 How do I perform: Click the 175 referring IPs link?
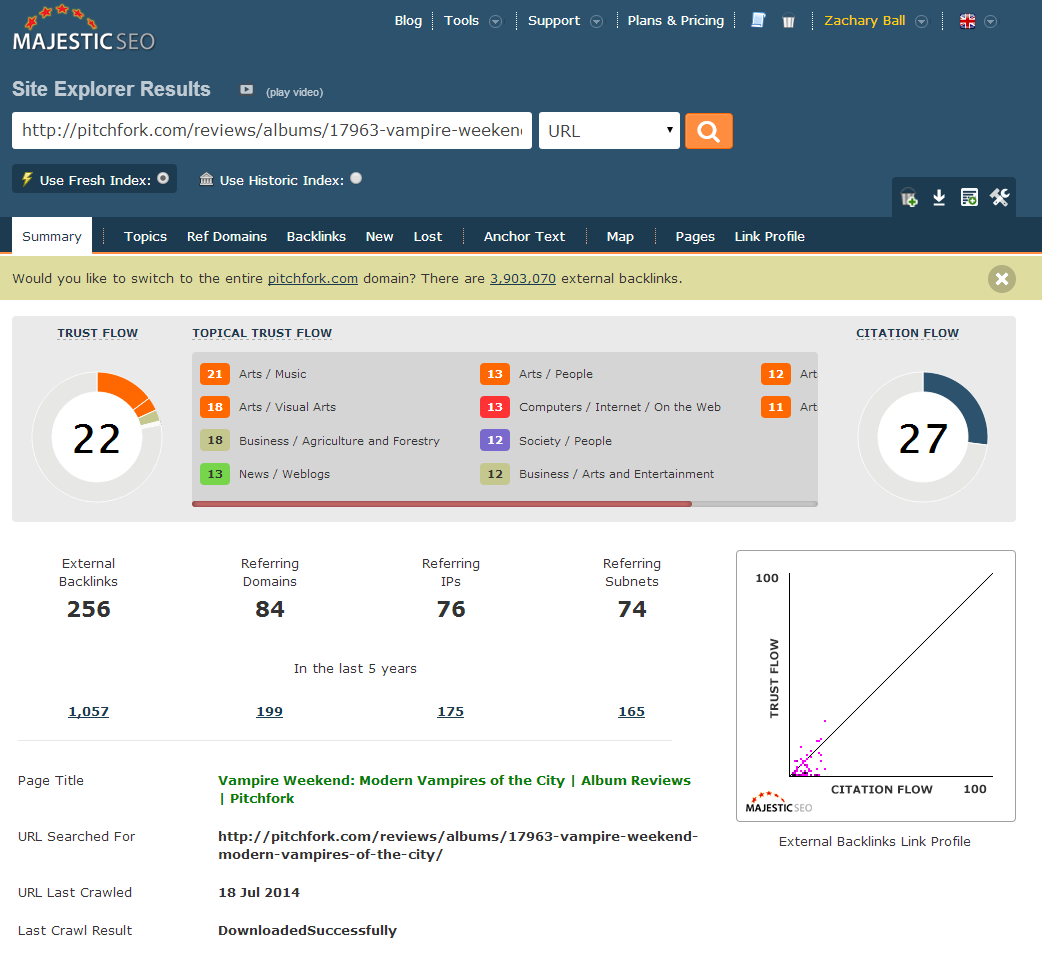tap(451, 712)
